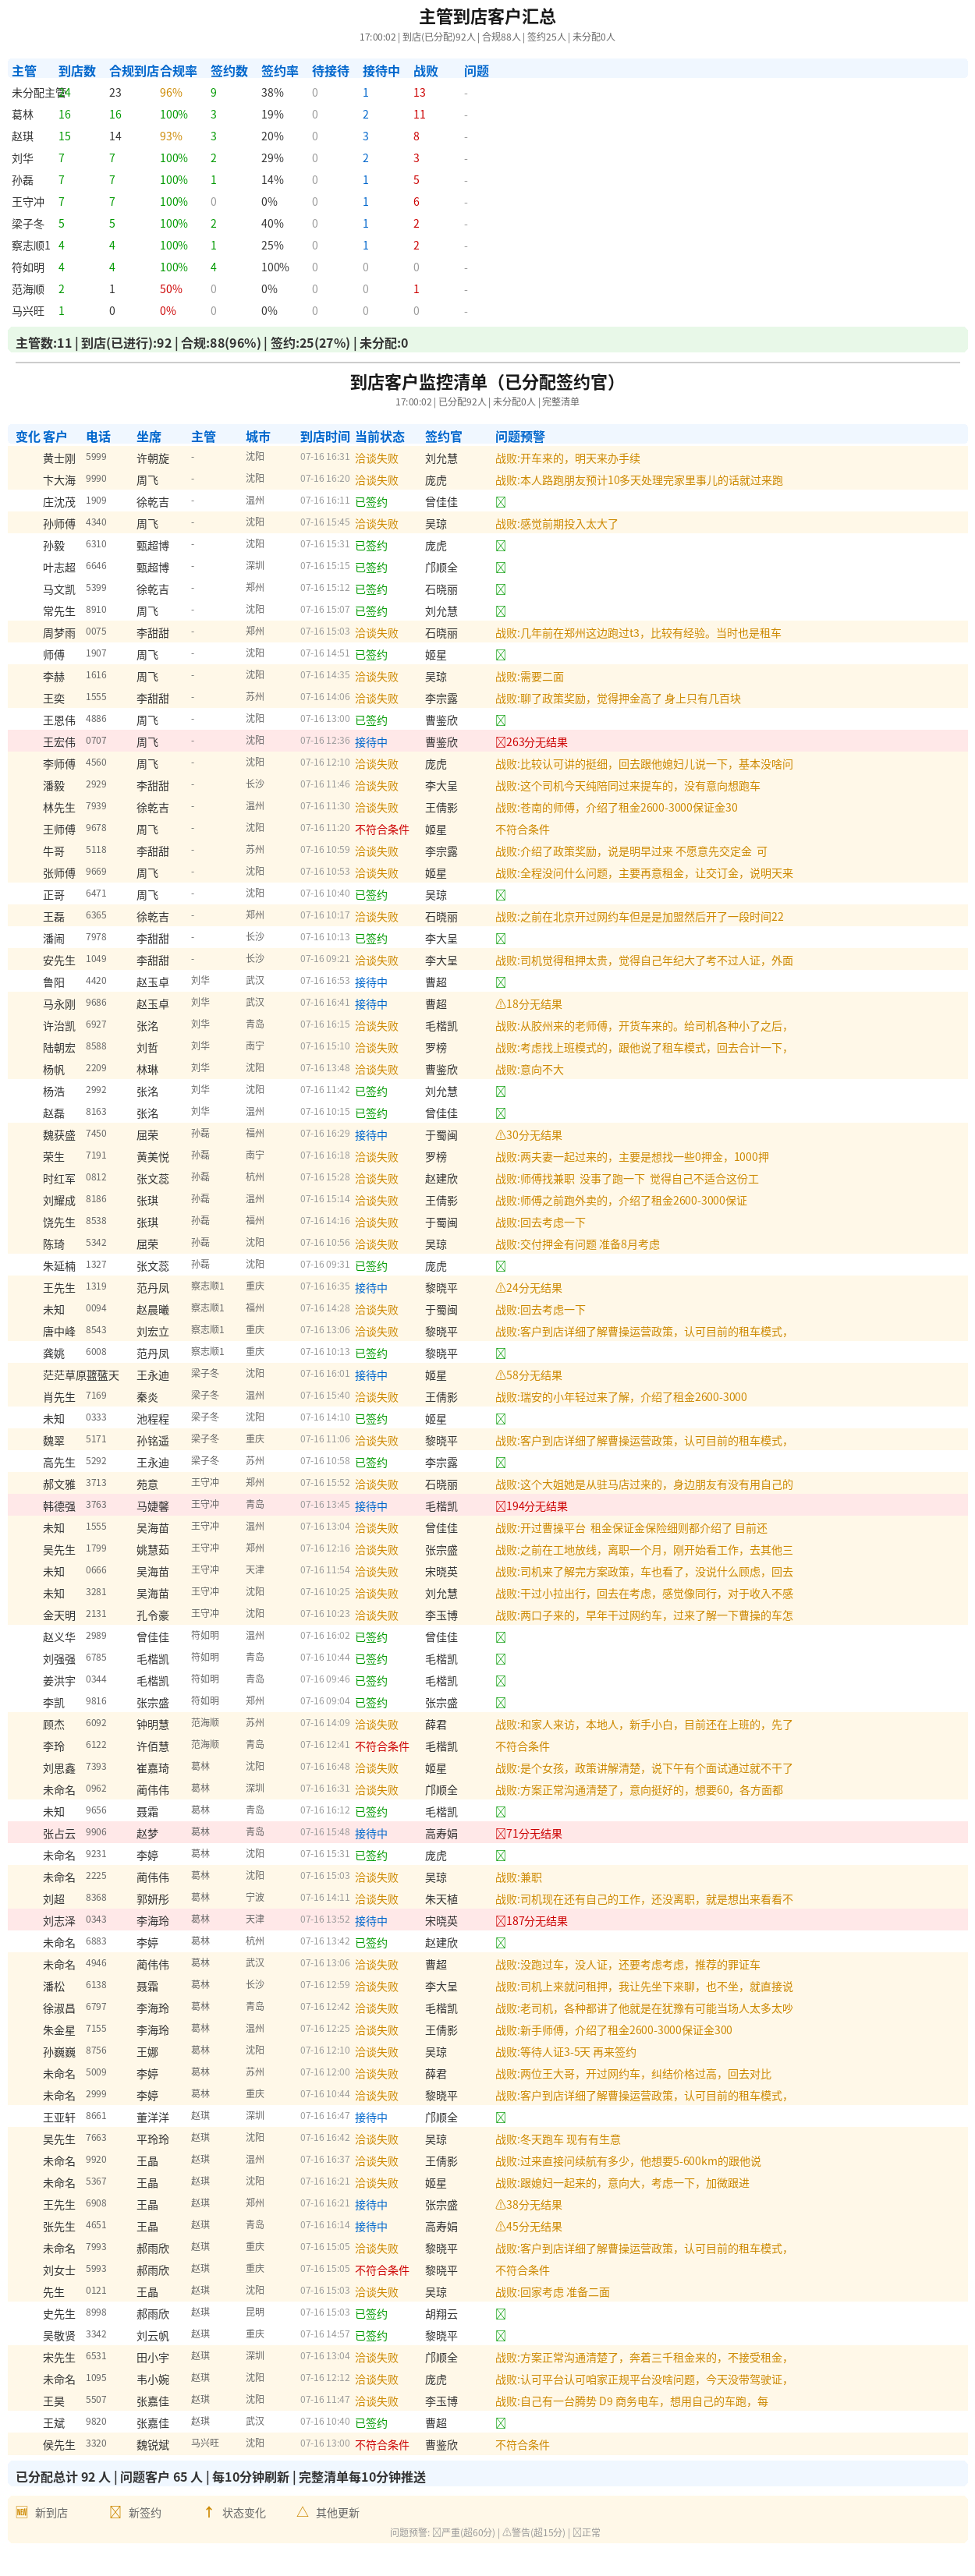Select 赵琪 in the summary table

[x=22, y=136]
